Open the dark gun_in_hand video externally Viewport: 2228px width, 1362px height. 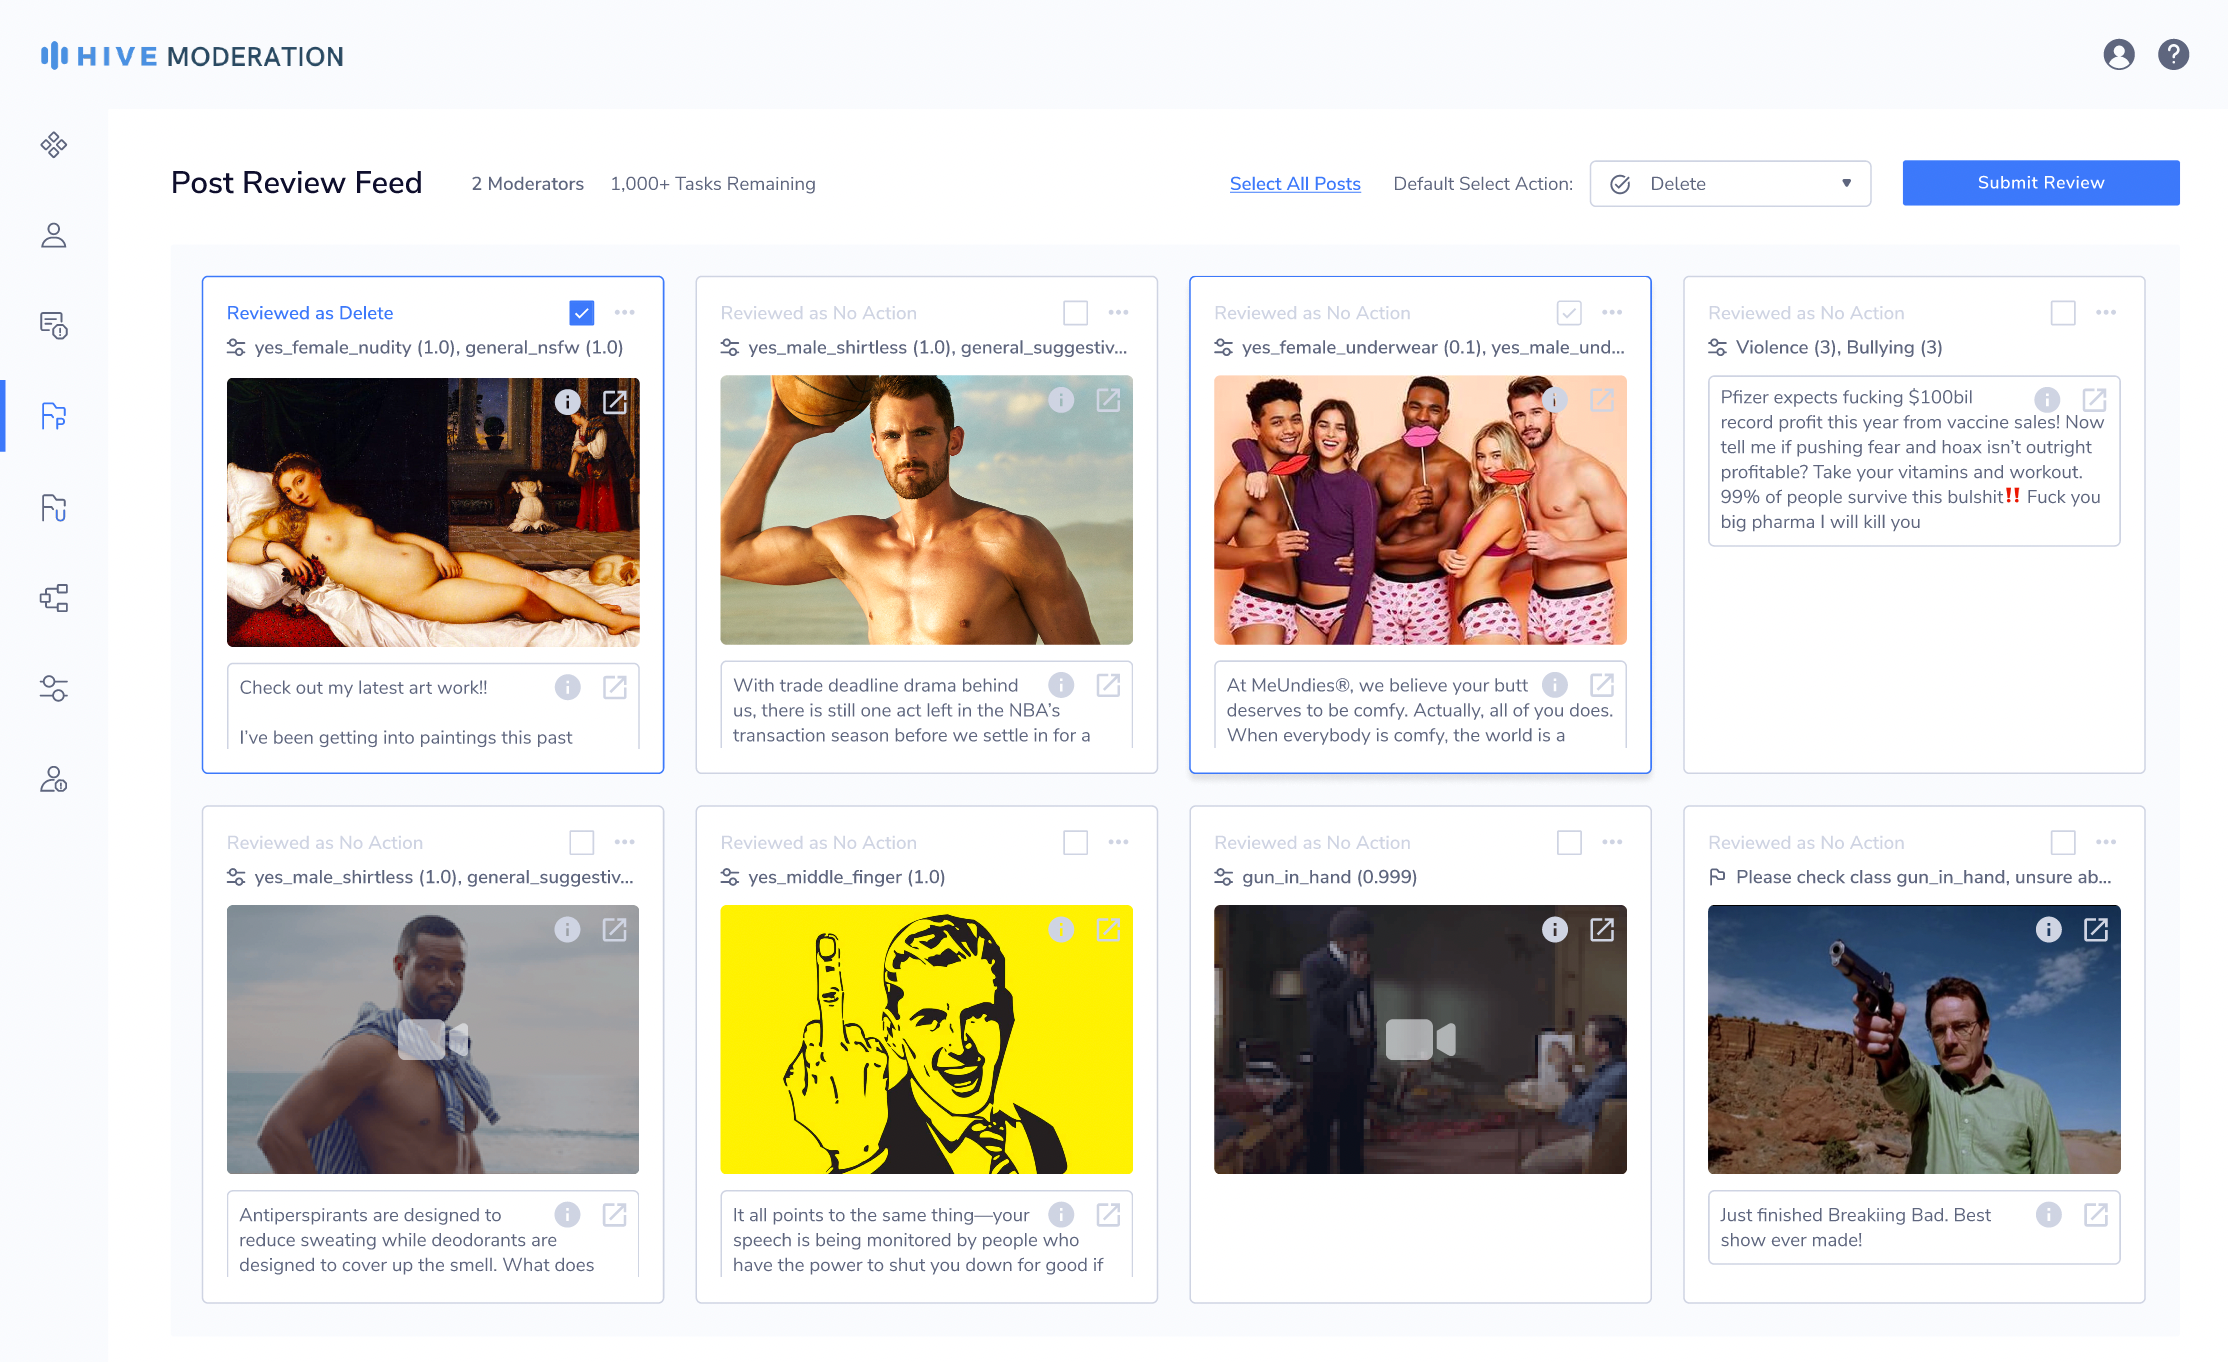[x=1602, y=930]
